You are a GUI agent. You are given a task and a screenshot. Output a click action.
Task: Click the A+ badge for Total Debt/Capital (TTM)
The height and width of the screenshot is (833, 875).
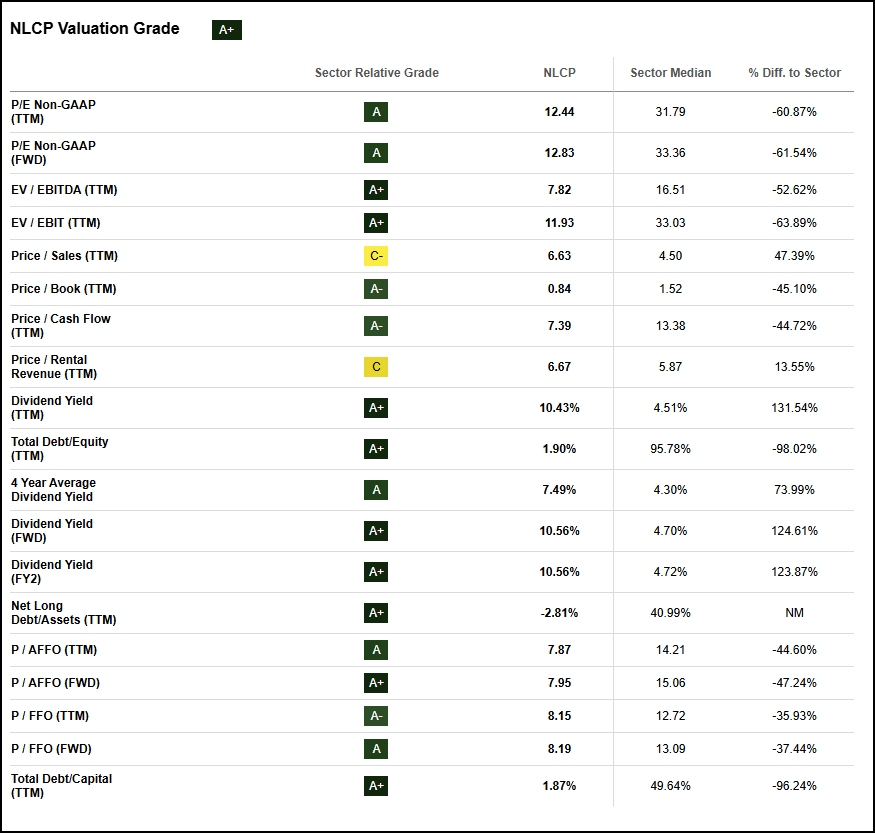[376, 785]
